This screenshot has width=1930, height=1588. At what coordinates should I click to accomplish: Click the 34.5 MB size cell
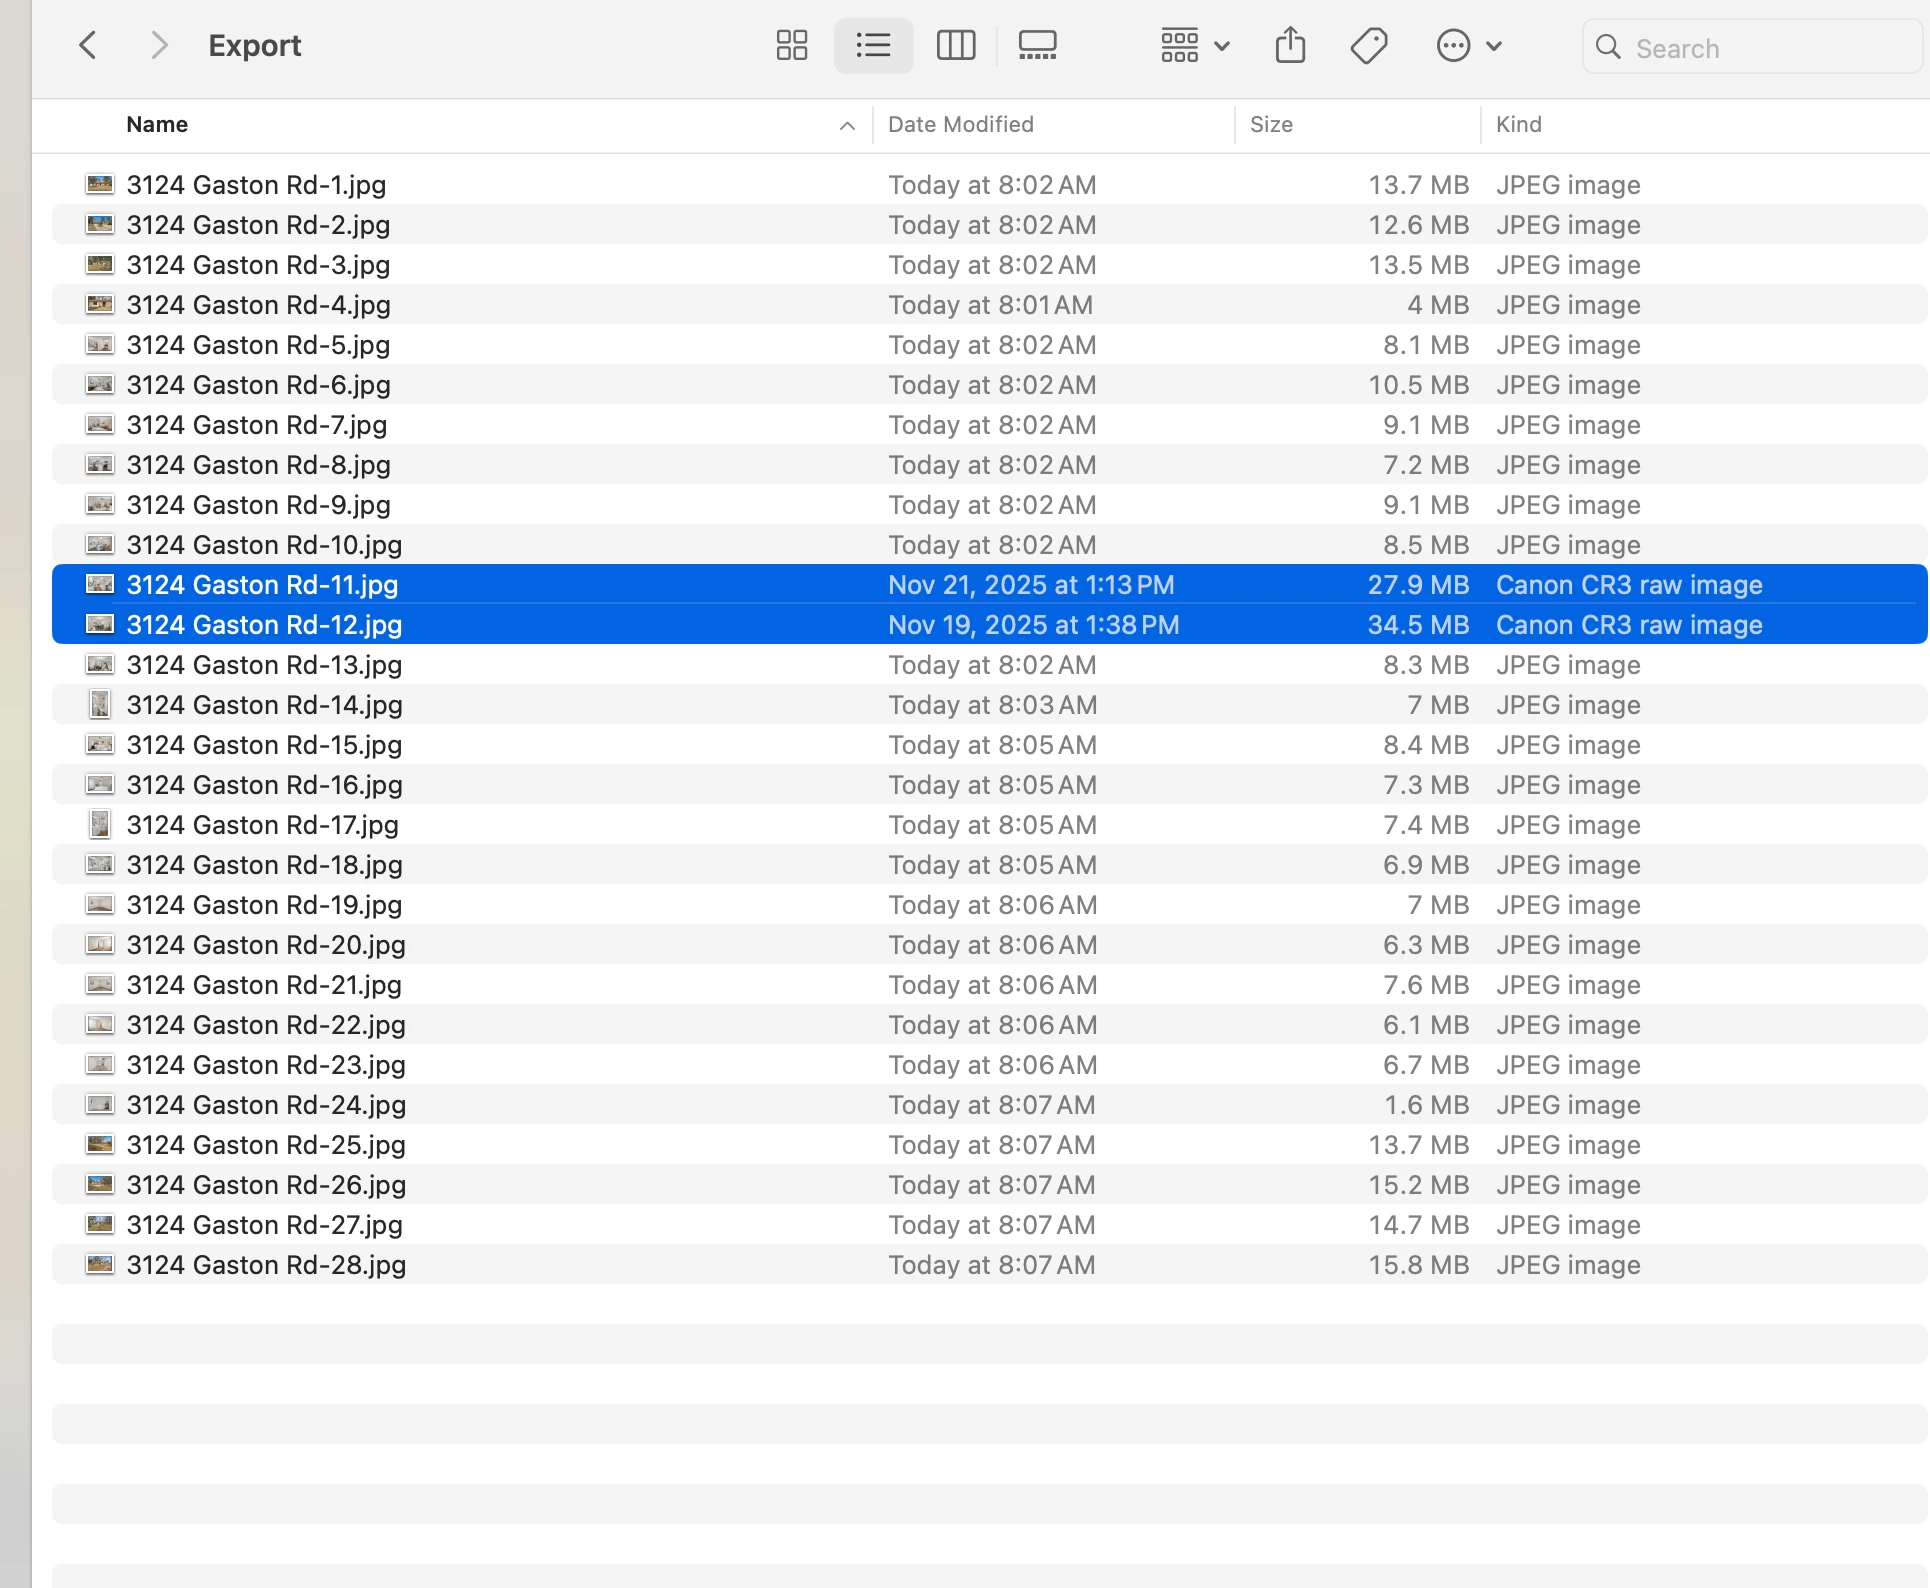click(x=1418, y=625)
